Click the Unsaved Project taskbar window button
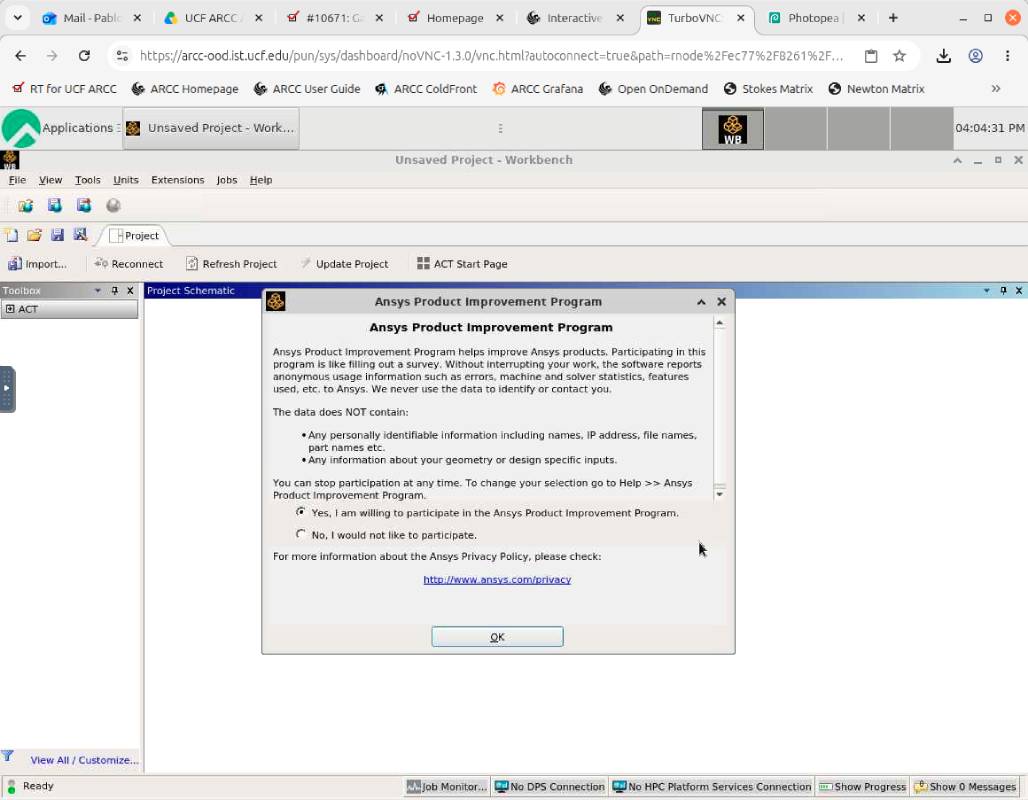 tap(211, 128)
